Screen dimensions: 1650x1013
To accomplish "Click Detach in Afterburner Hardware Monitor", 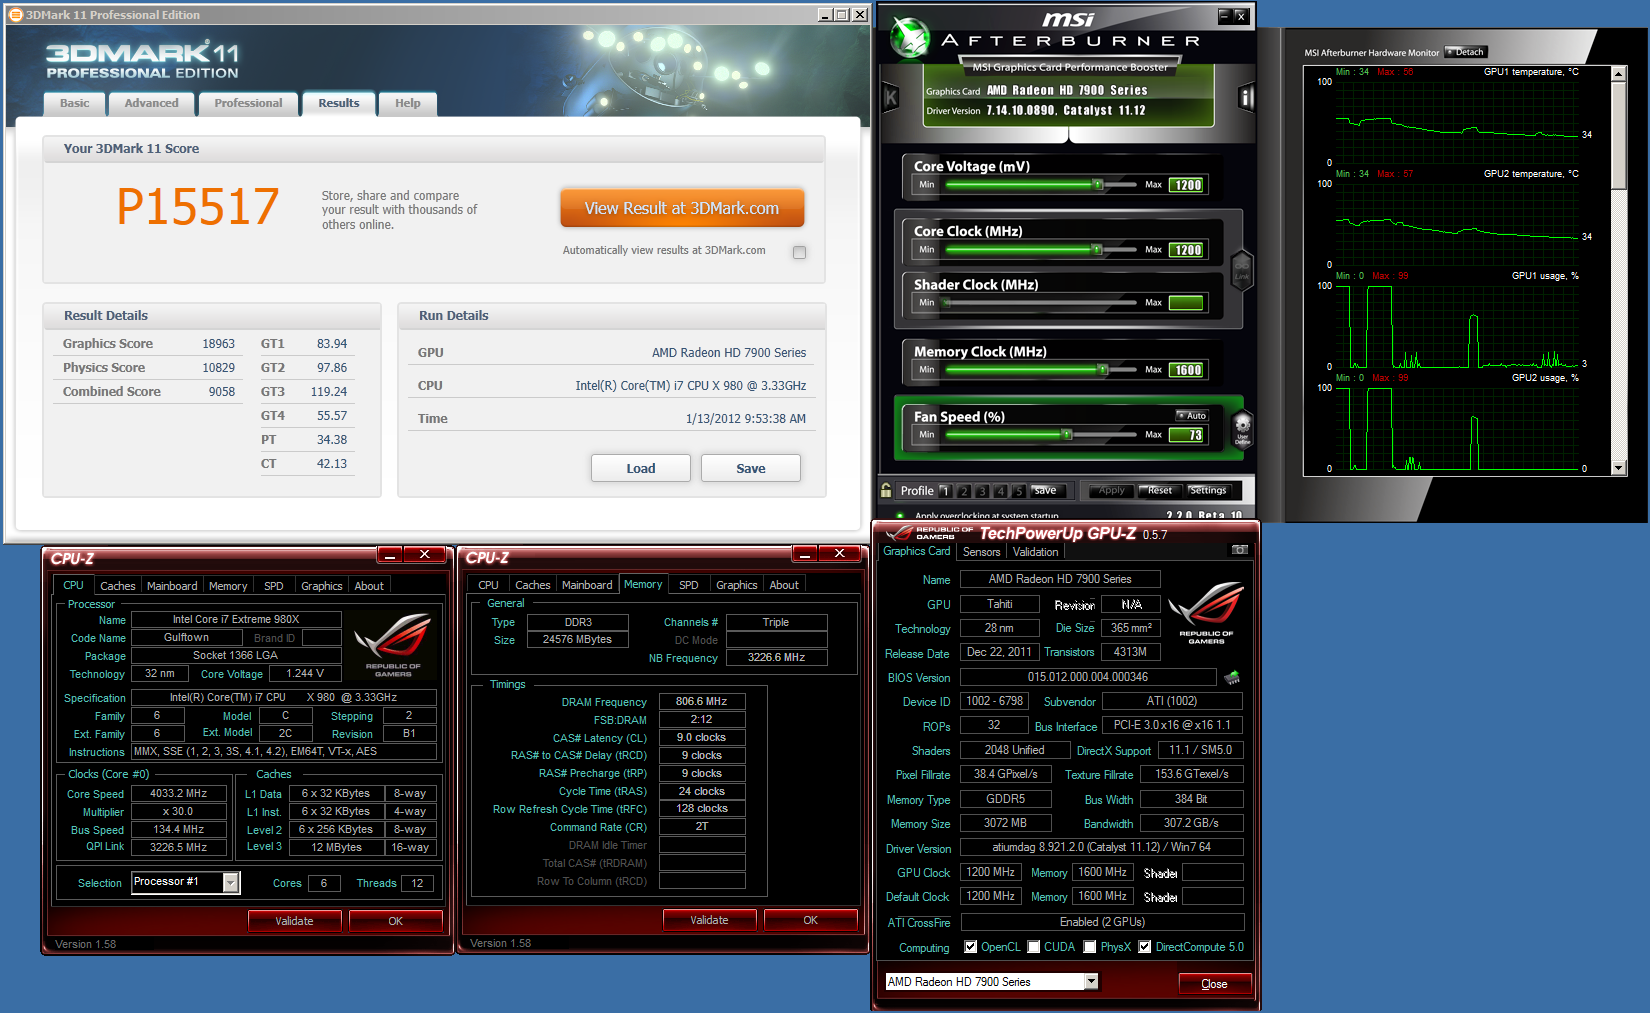I will coord(1466,52).
